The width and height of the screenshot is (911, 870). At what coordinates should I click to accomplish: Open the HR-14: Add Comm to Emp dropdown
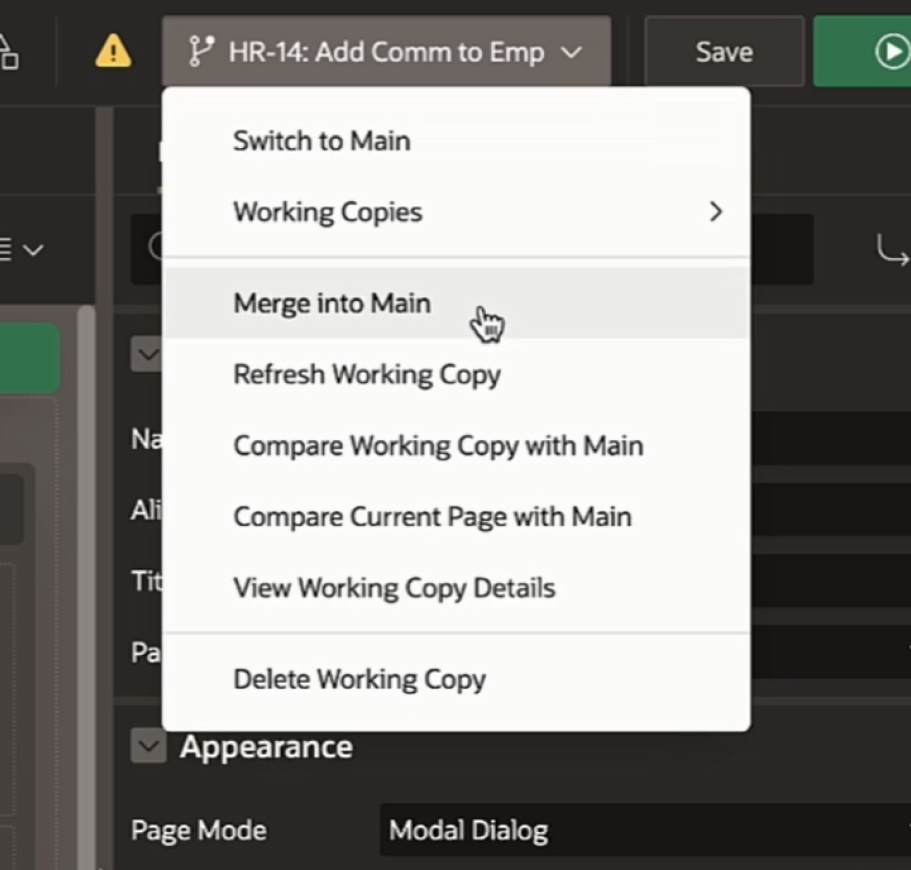(386, 51)
